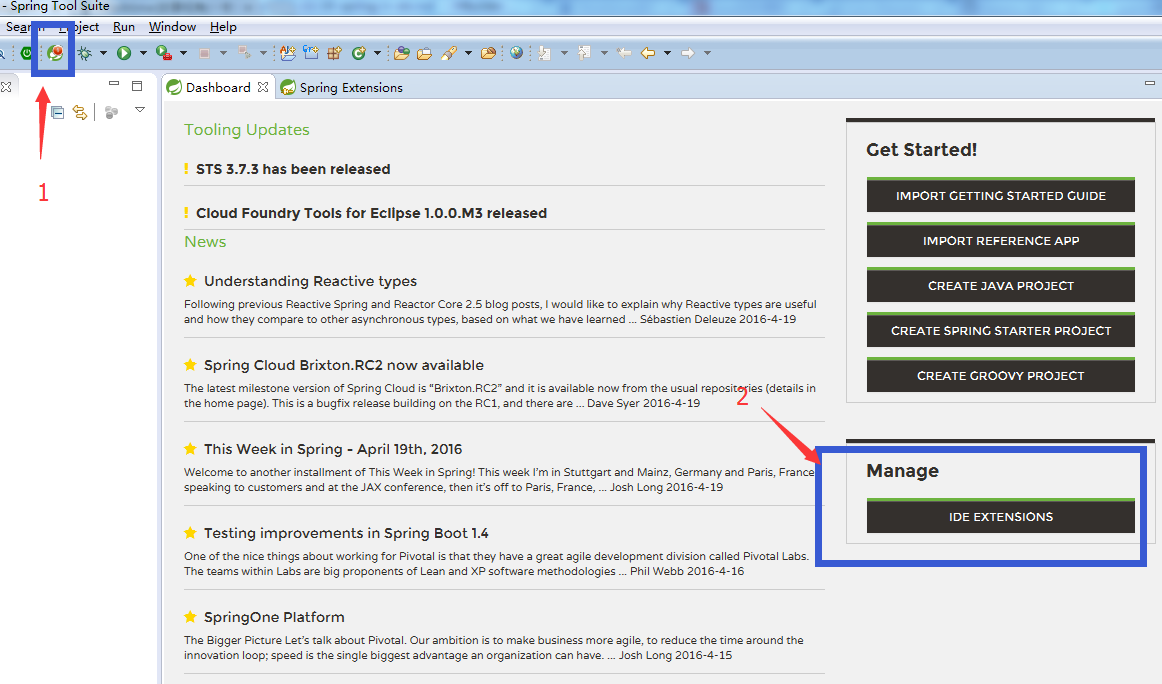Screen dimensions: 1162x684
Task: Open the Spring Dashboard toolbar icon
Action: pos(56,53)
